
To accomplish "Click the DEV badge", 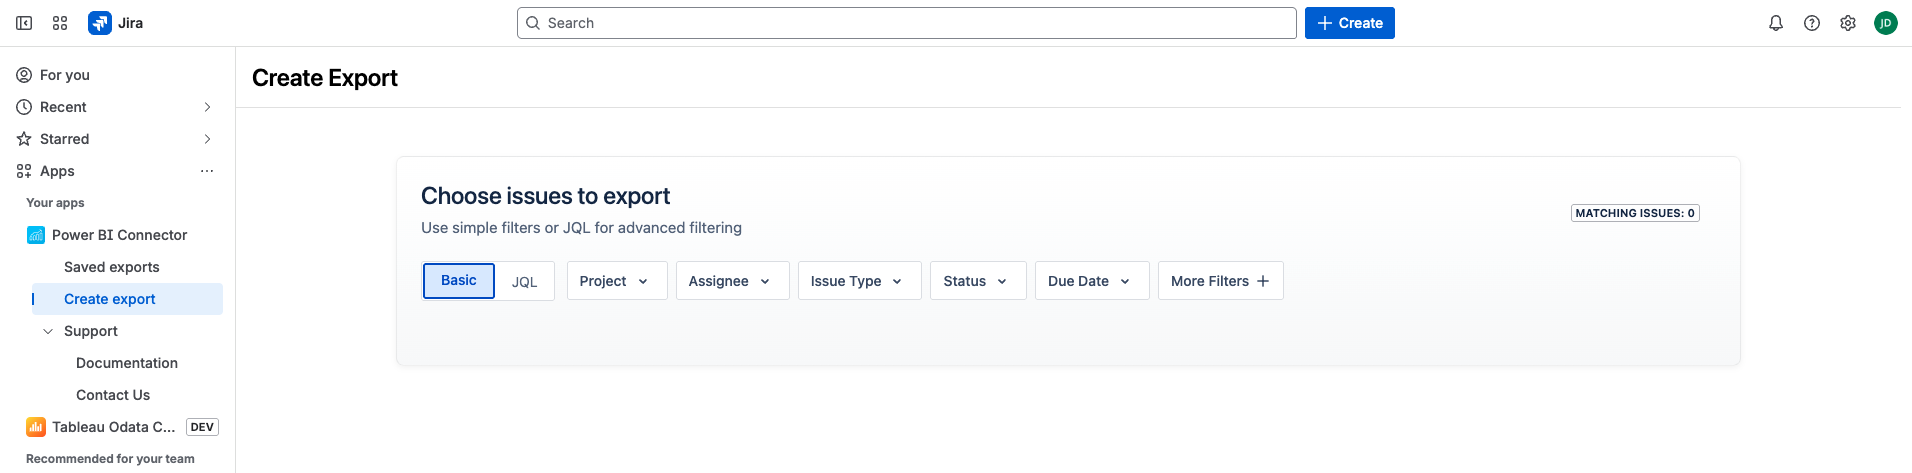I will coord(202,427).
